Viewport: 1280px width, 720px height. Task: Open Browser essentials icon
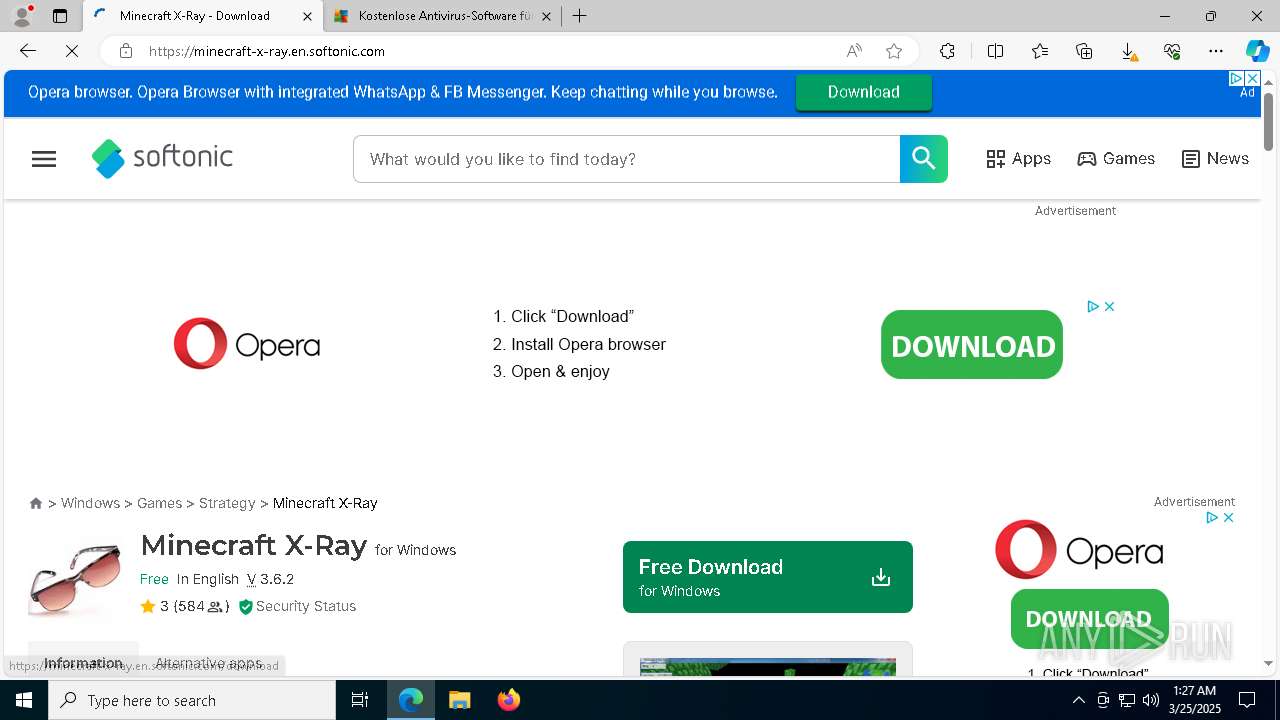coord(1172,51)
